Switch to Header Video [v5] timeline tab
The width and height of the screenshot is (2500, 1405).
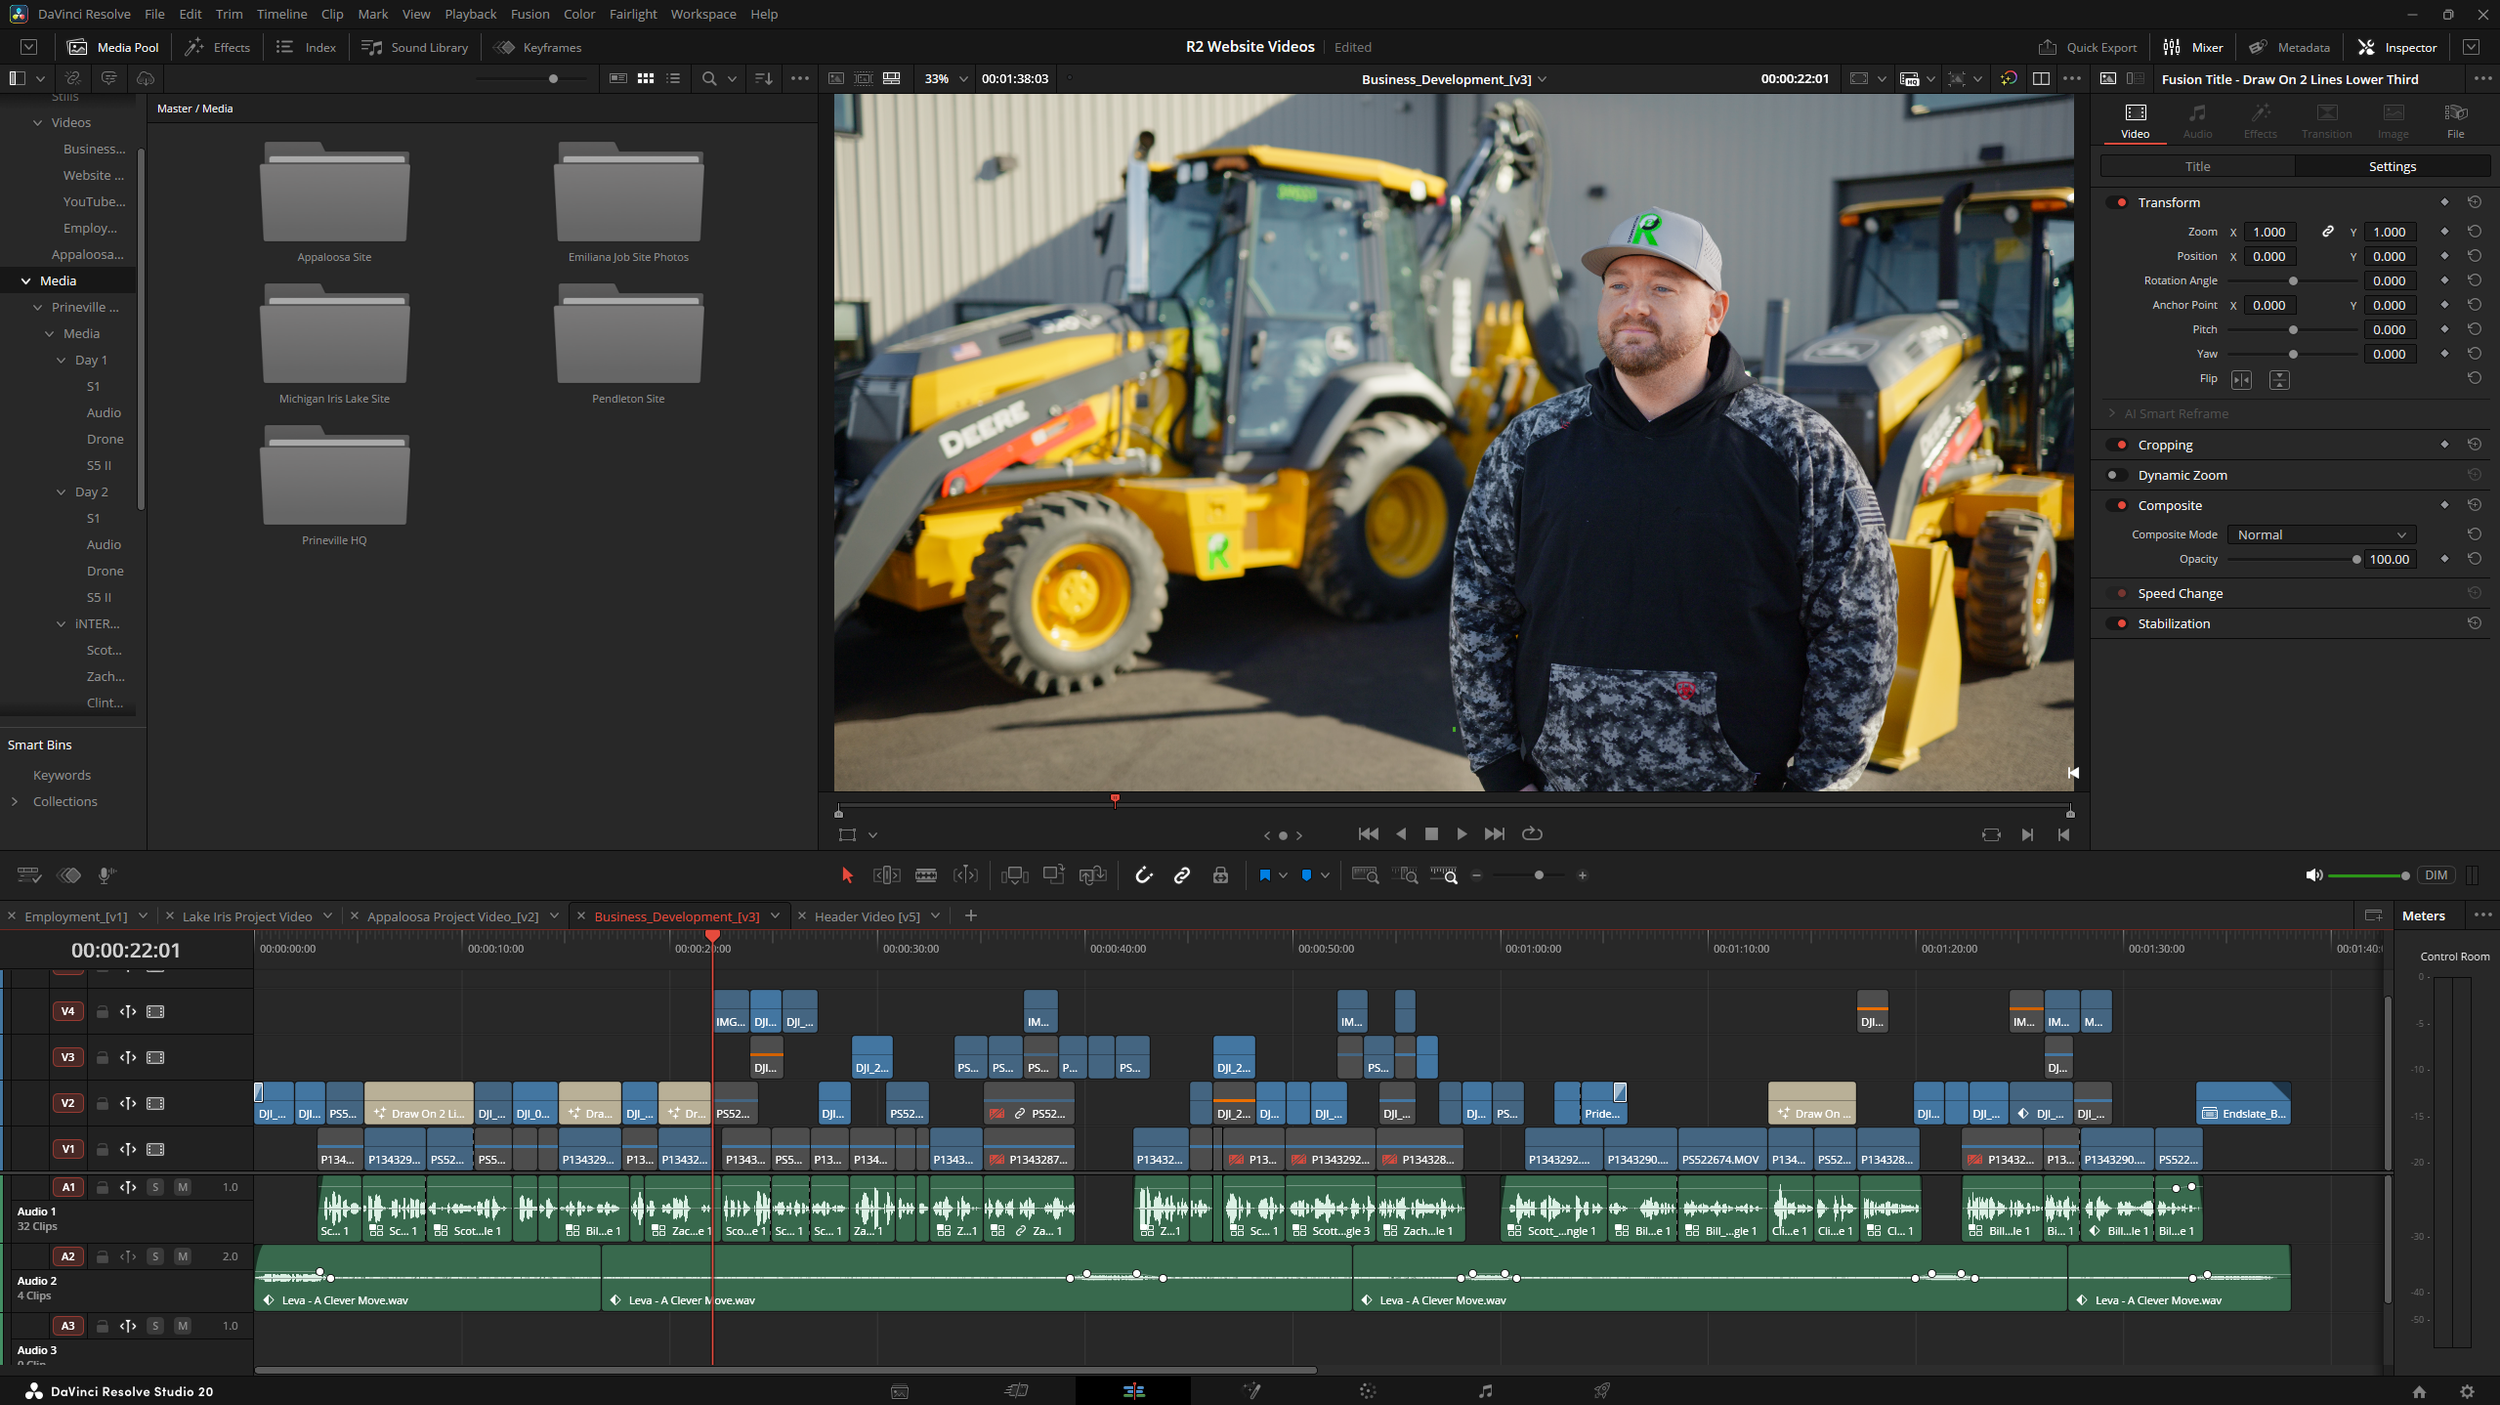866,916
